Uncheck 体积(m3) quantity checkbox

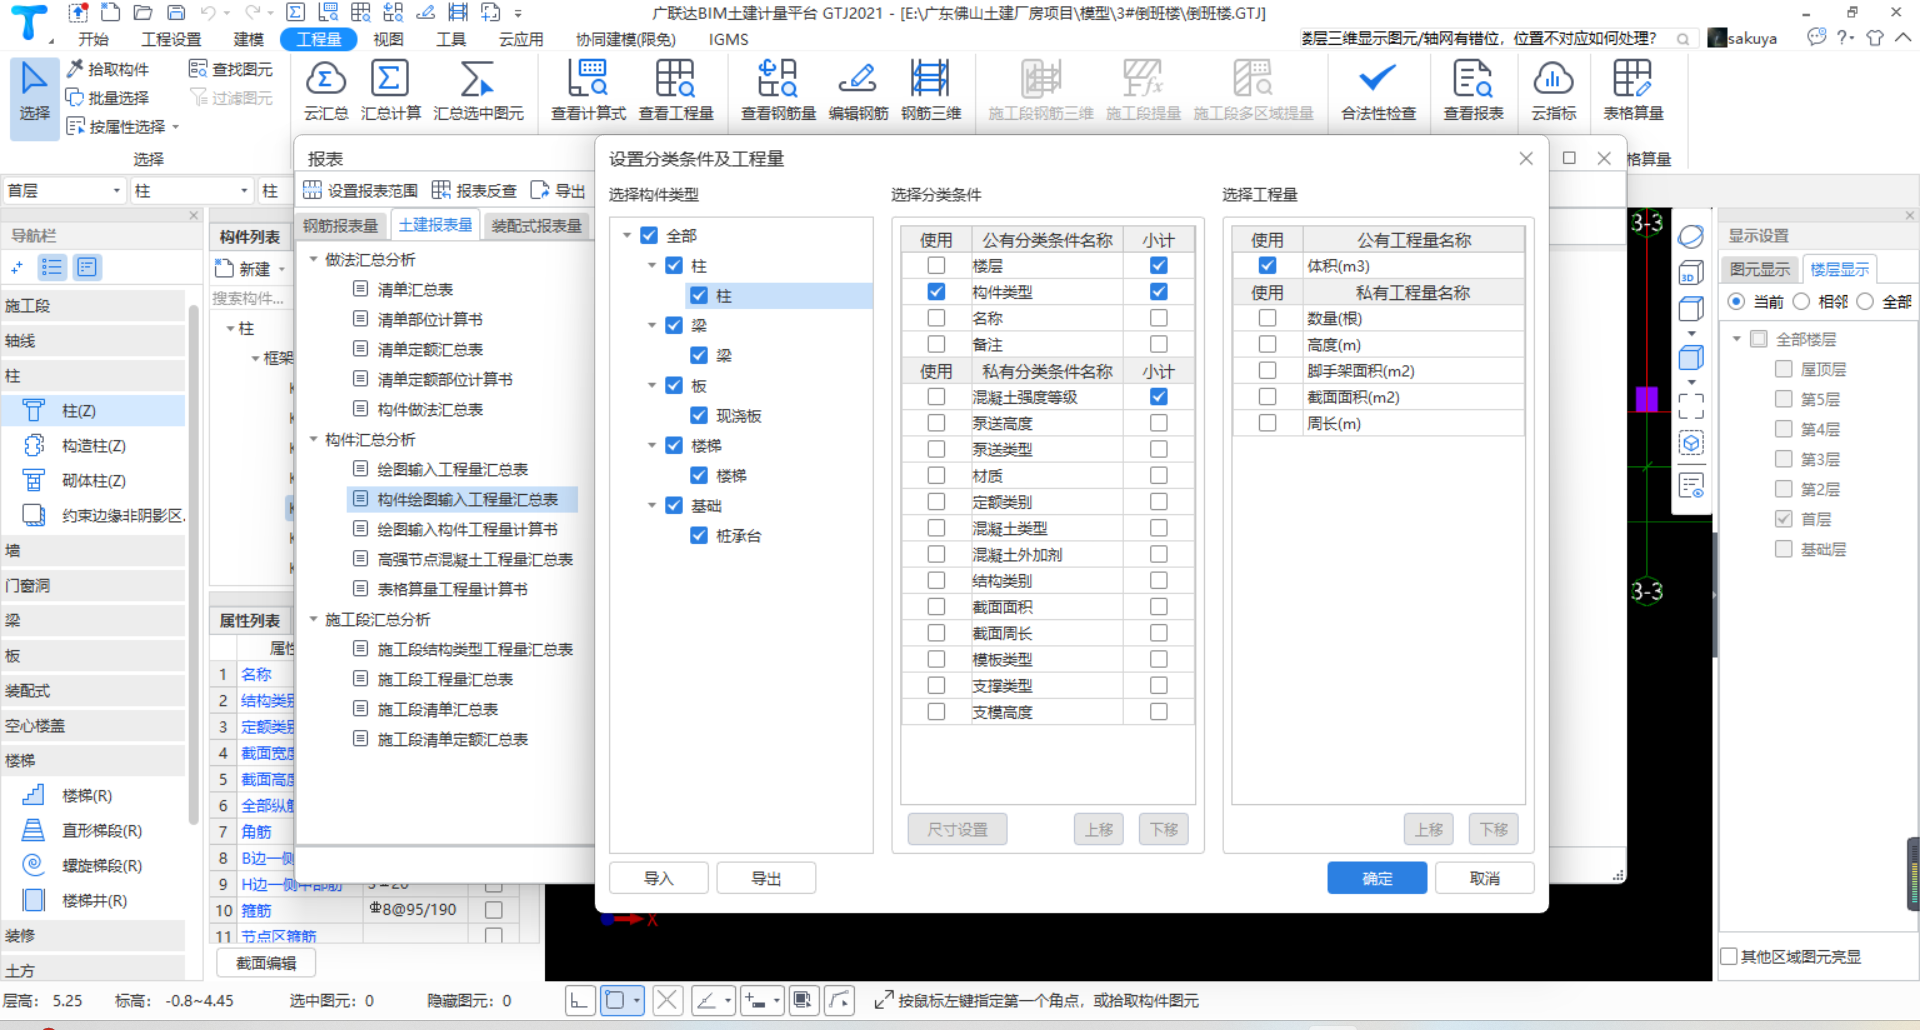coord(1267,266)
